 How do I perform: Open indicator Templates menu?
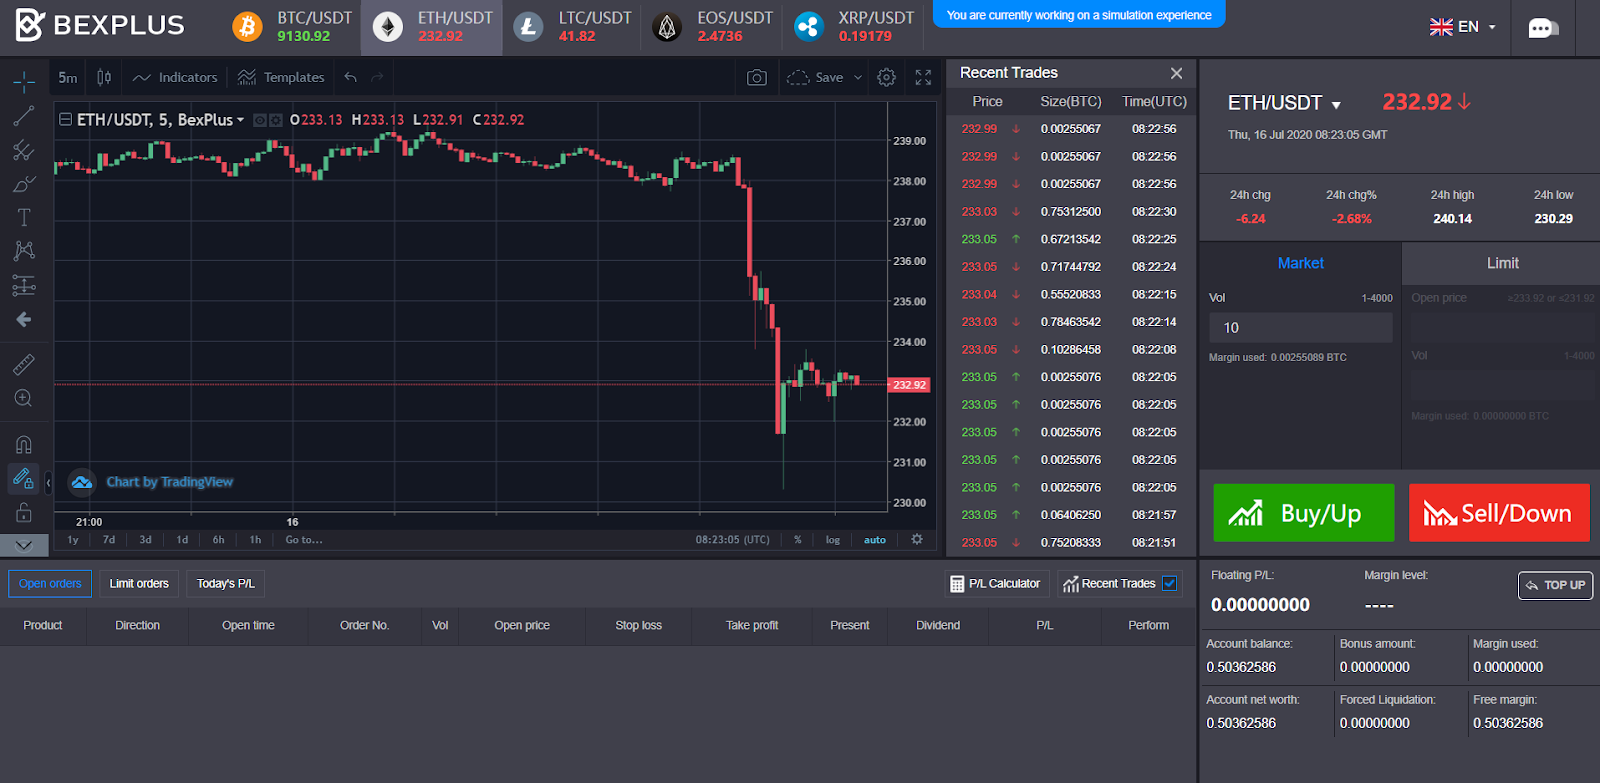point(281,77)
